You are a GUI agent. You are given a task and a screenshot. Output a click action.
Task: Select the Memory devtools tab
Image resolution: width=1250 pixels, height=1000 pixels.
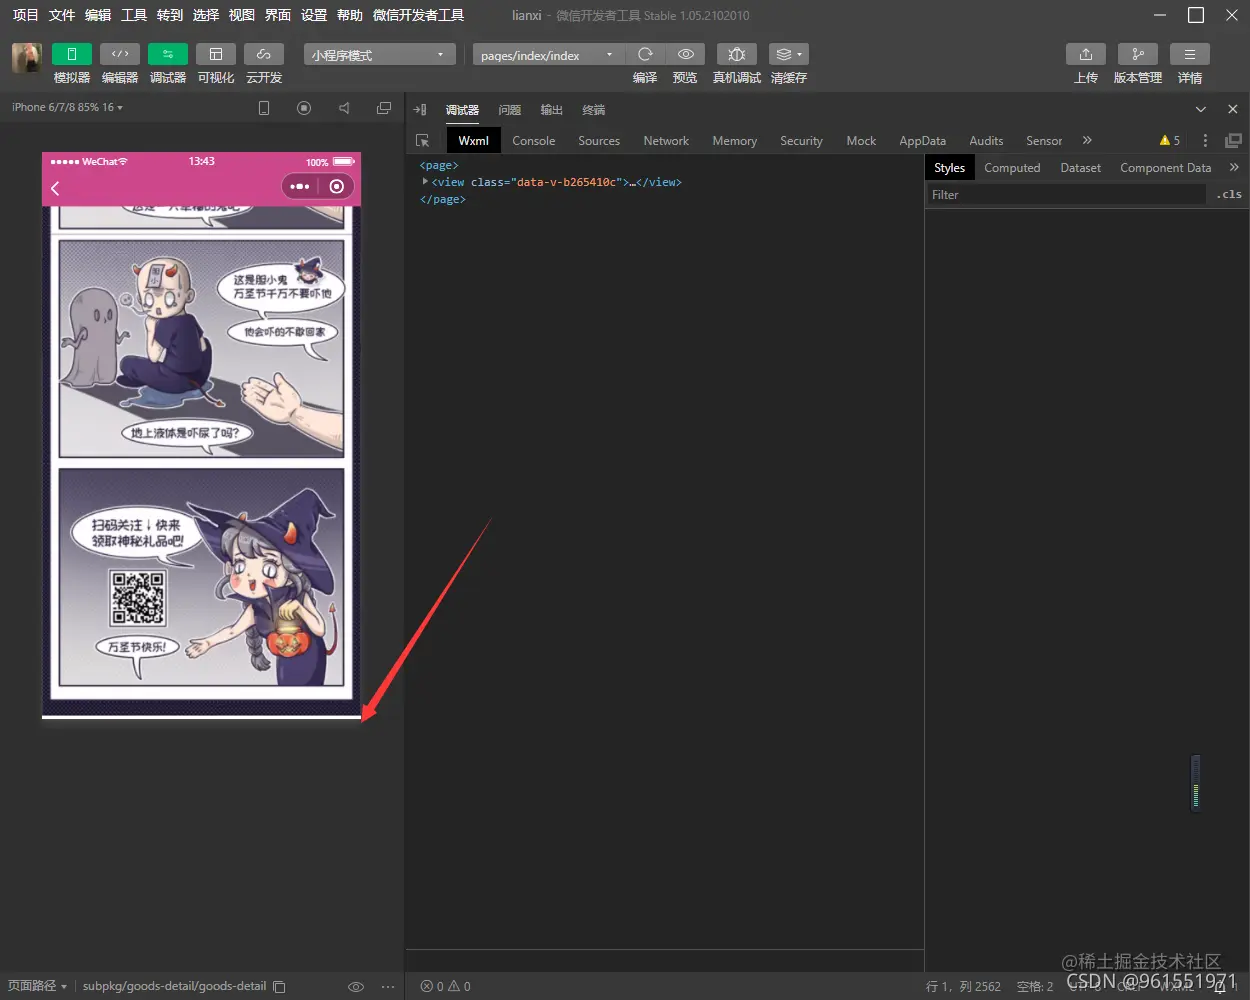point(735,141)
